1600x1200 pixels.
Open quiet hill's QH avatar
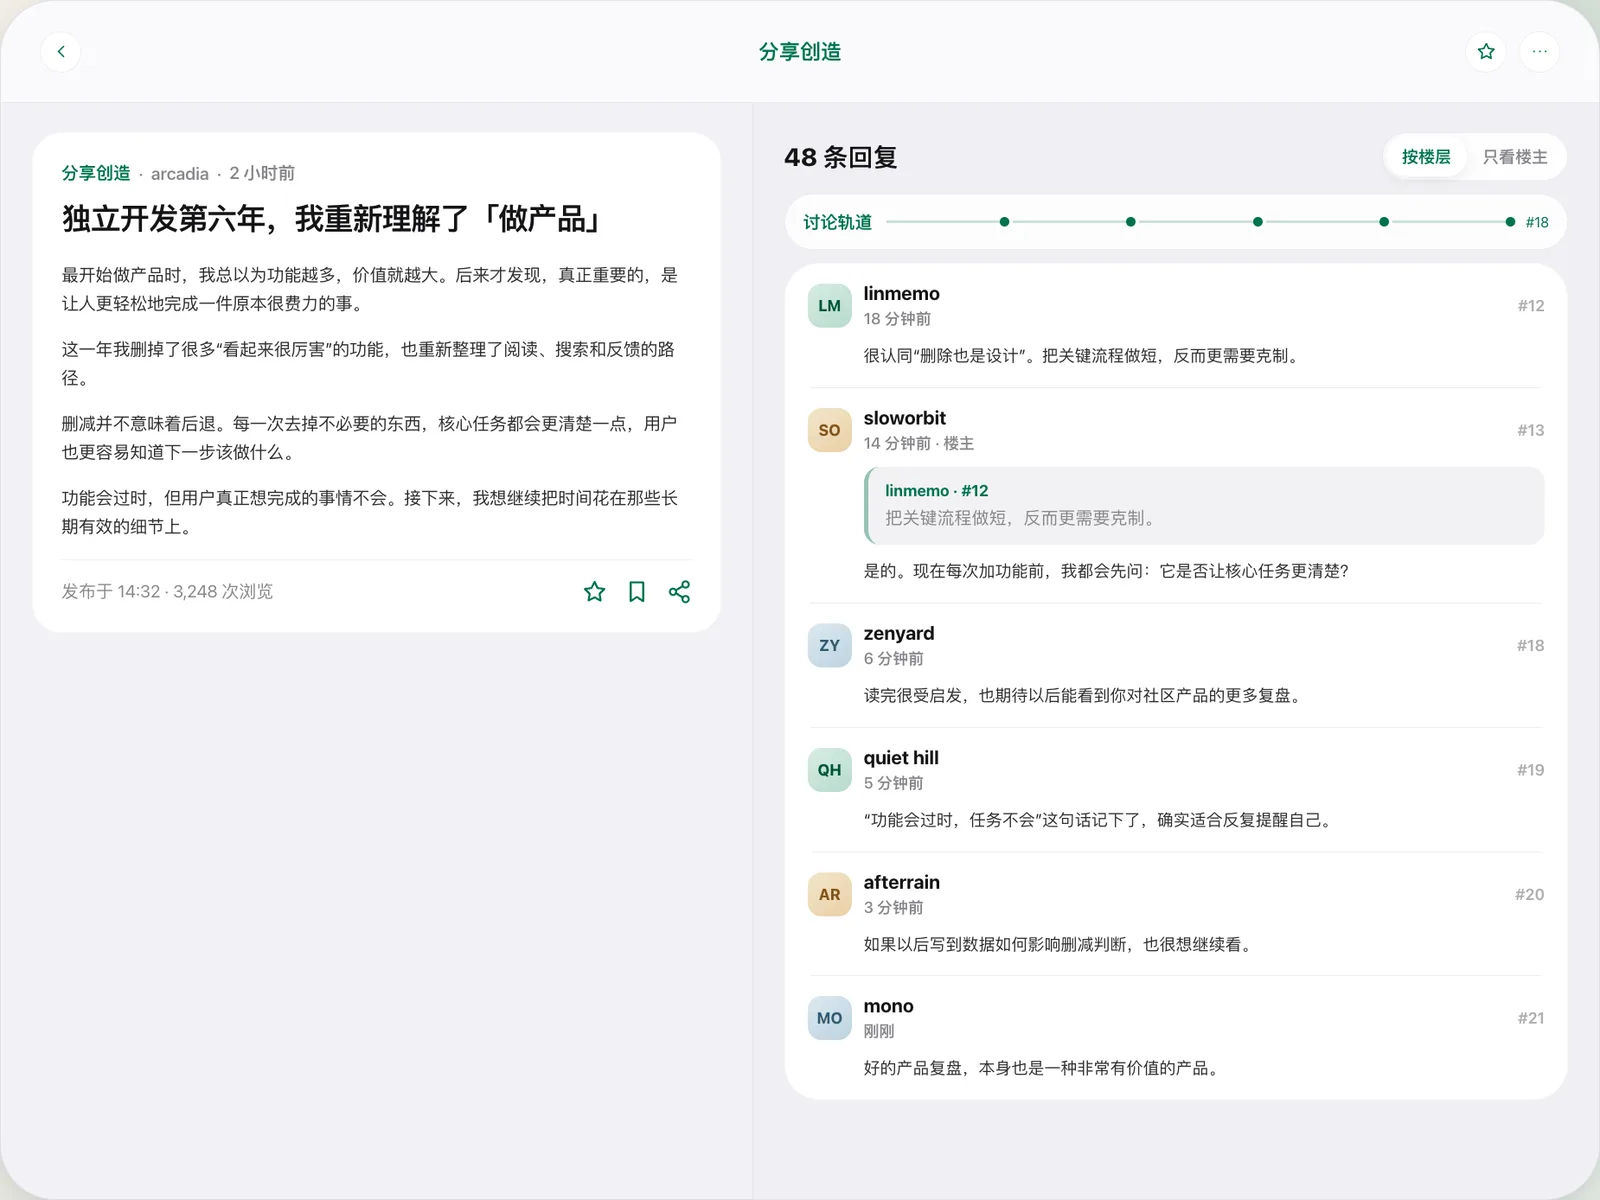[x=829, y=770]
